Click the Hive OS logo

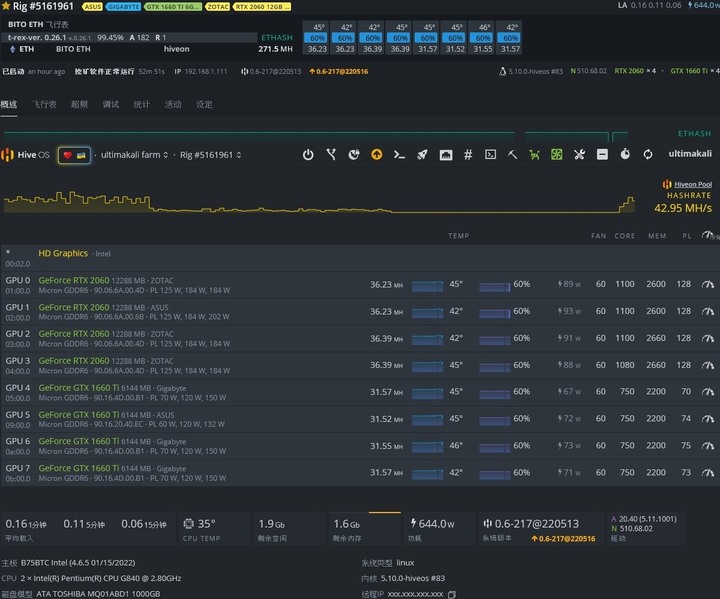click(25, 155)
